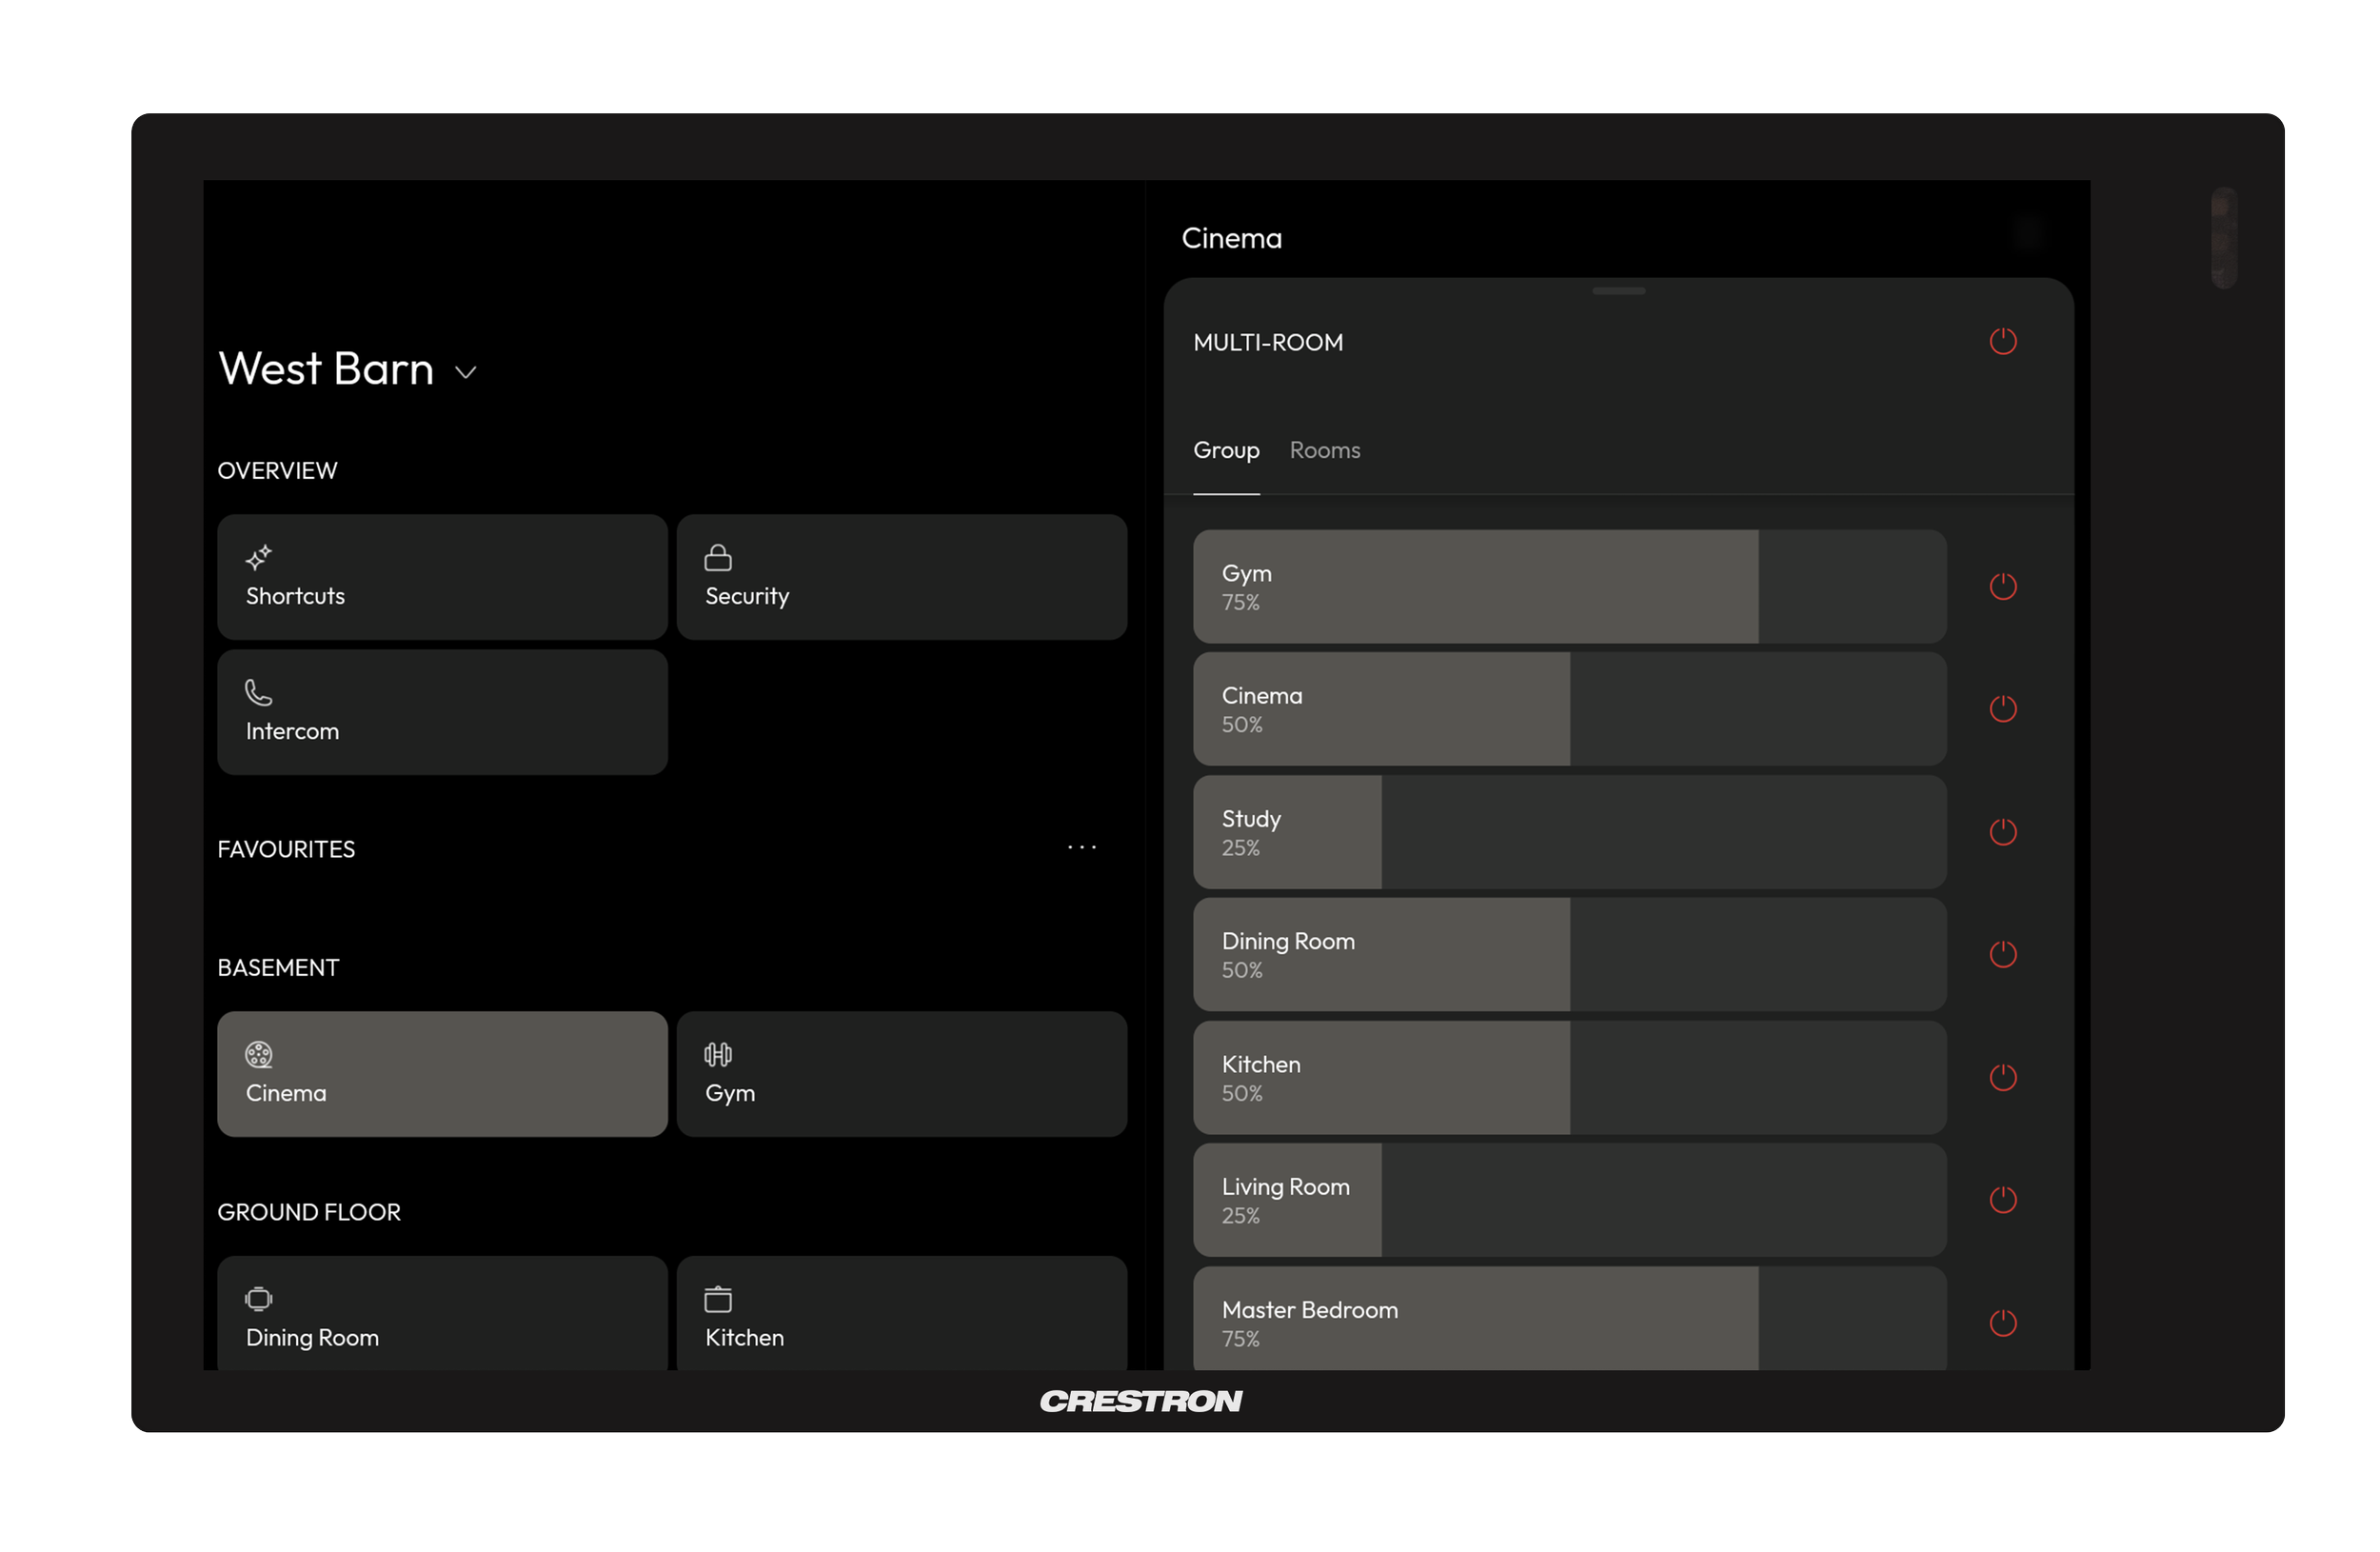Image resolution: width=2380 pixels, height=1552 pixels.
Task: Tap the Gym dumbbell icon
Action: [x=718, y=1054]
